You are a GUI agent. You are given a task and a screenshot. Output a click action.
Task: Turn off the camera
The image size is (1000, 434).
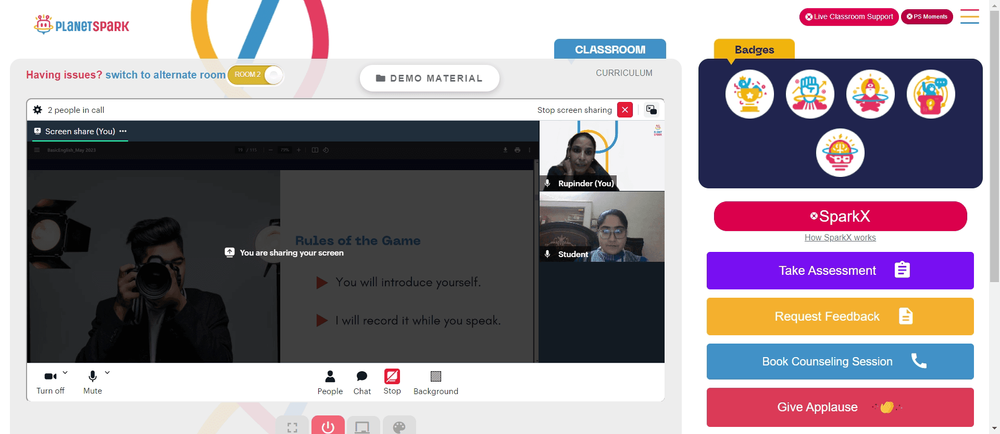click(x=50, y=382)
